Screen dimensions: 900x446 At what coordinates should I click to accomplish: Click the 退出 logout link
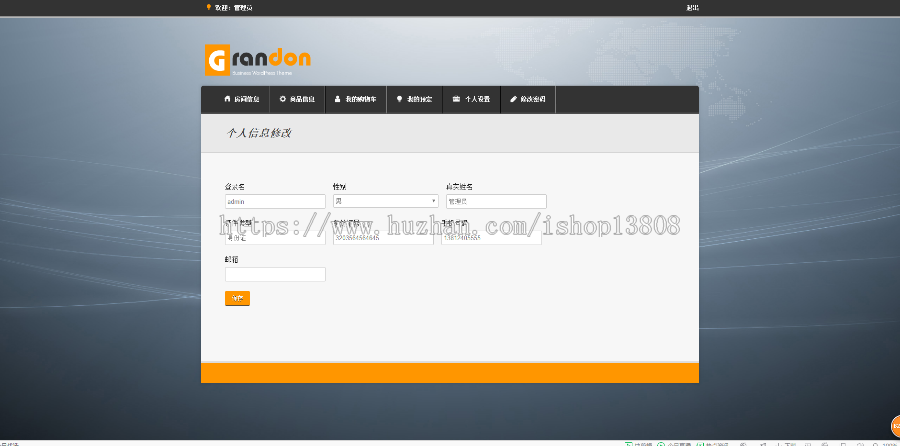tap(692, 8)
